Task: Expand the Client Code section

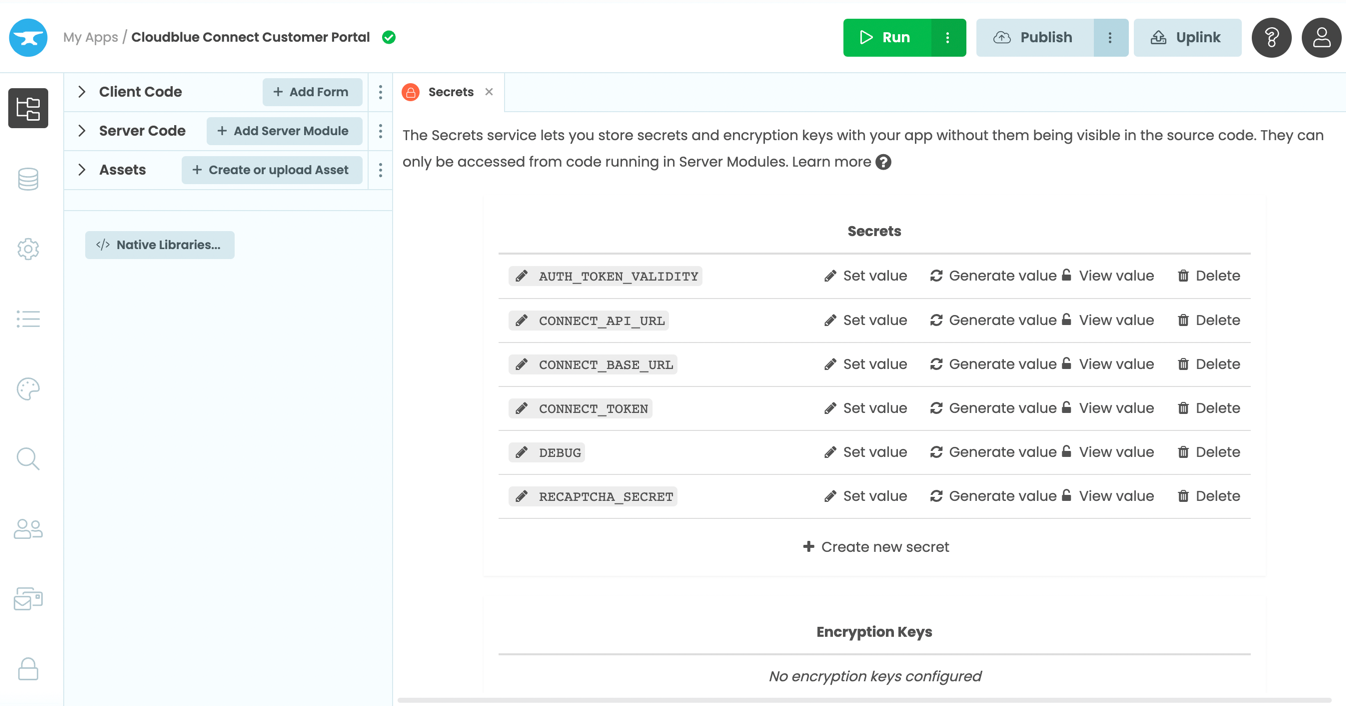Action: 82,92
